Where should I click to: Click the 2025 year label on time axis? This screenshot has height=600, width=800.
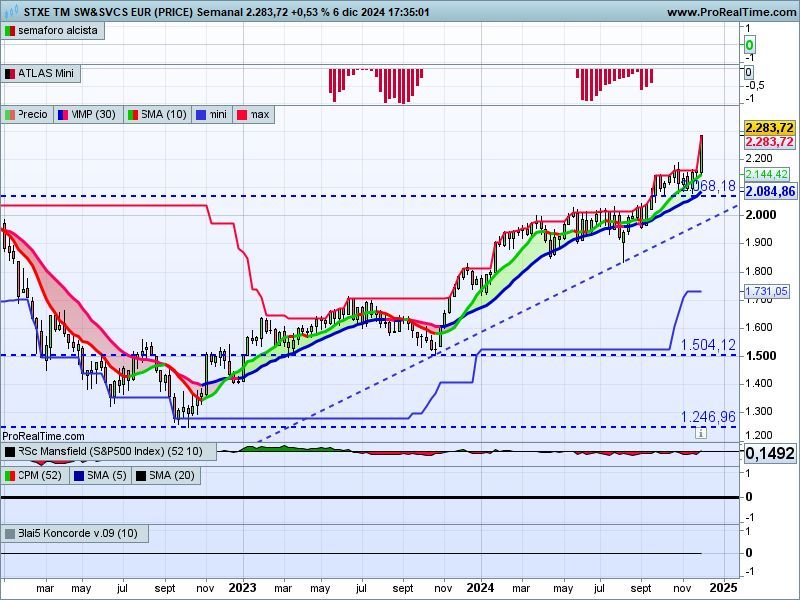pos(724,588)
